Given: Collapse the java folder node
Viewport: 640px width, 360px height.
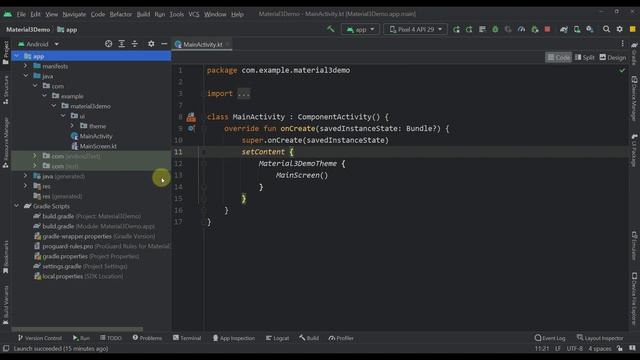Looking at the screenshot, I should click(26, 76).
